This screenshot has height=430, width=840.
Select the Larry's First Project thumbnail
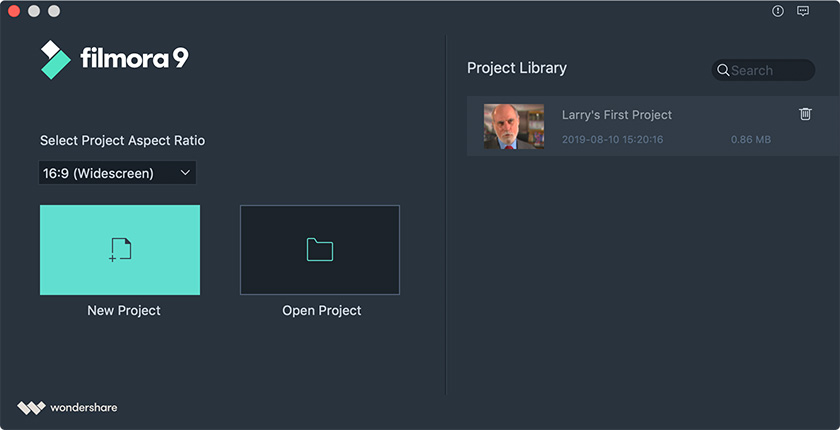click(x=514, y=126)
